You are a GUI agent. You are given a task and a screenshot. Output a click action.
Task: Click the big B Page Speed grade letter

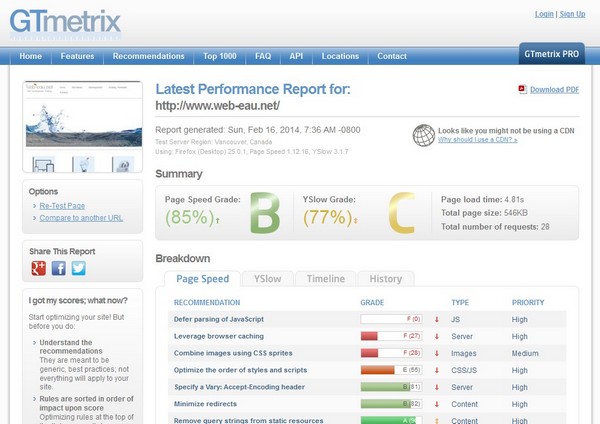(265, 213)
